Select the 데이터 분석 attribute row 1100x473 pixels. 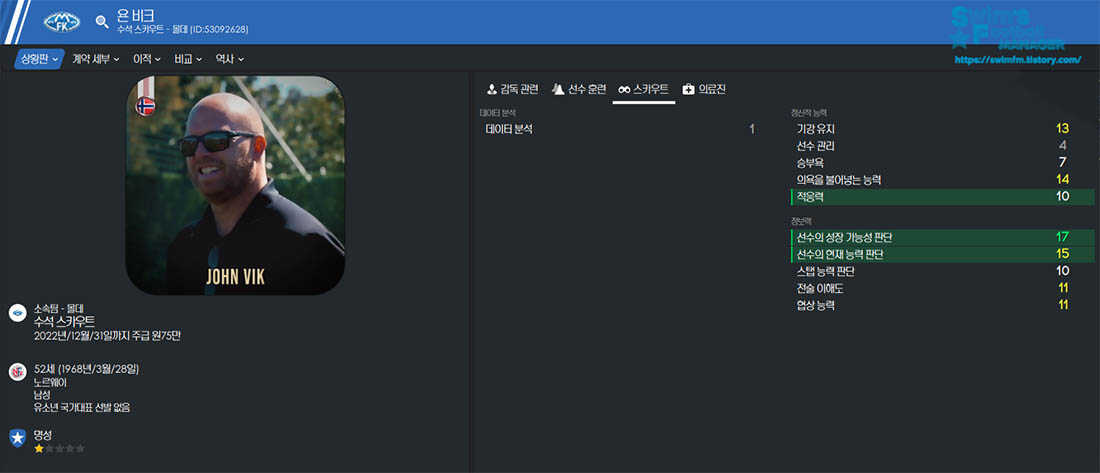620,129
